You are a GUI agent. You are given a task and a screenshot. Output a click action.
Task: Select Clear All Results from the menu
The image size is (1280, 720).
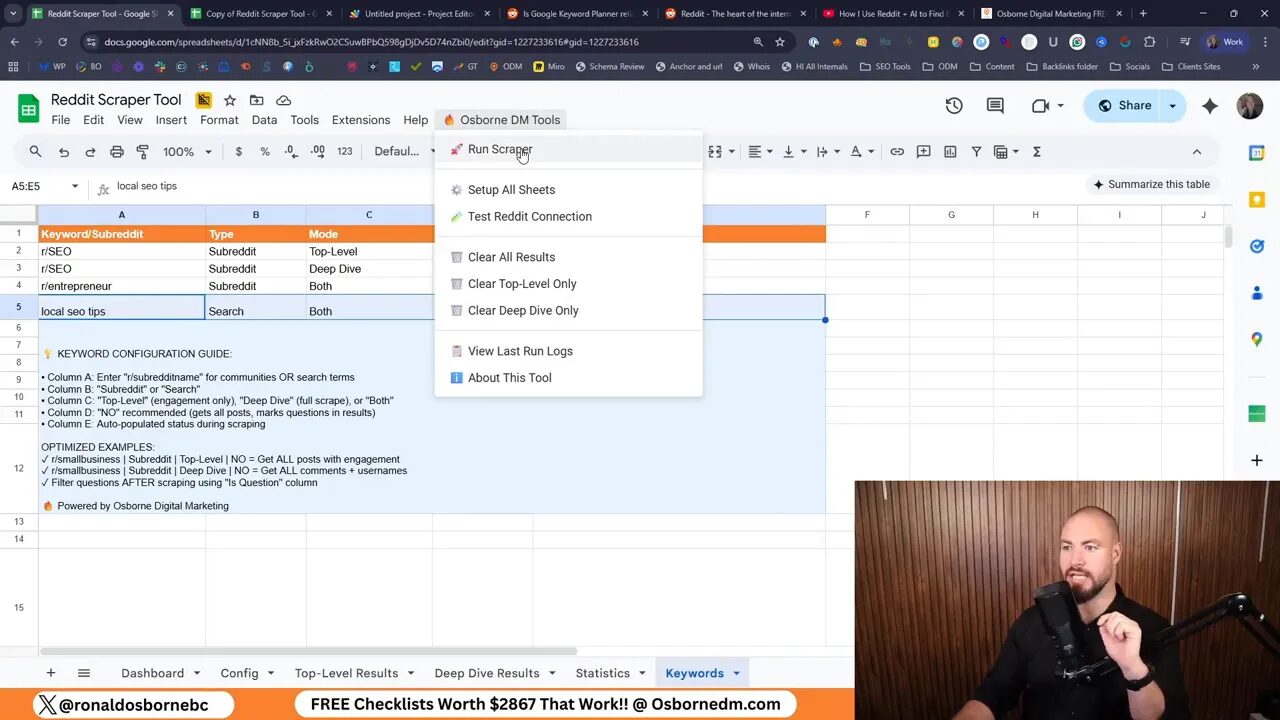point(511,257)
